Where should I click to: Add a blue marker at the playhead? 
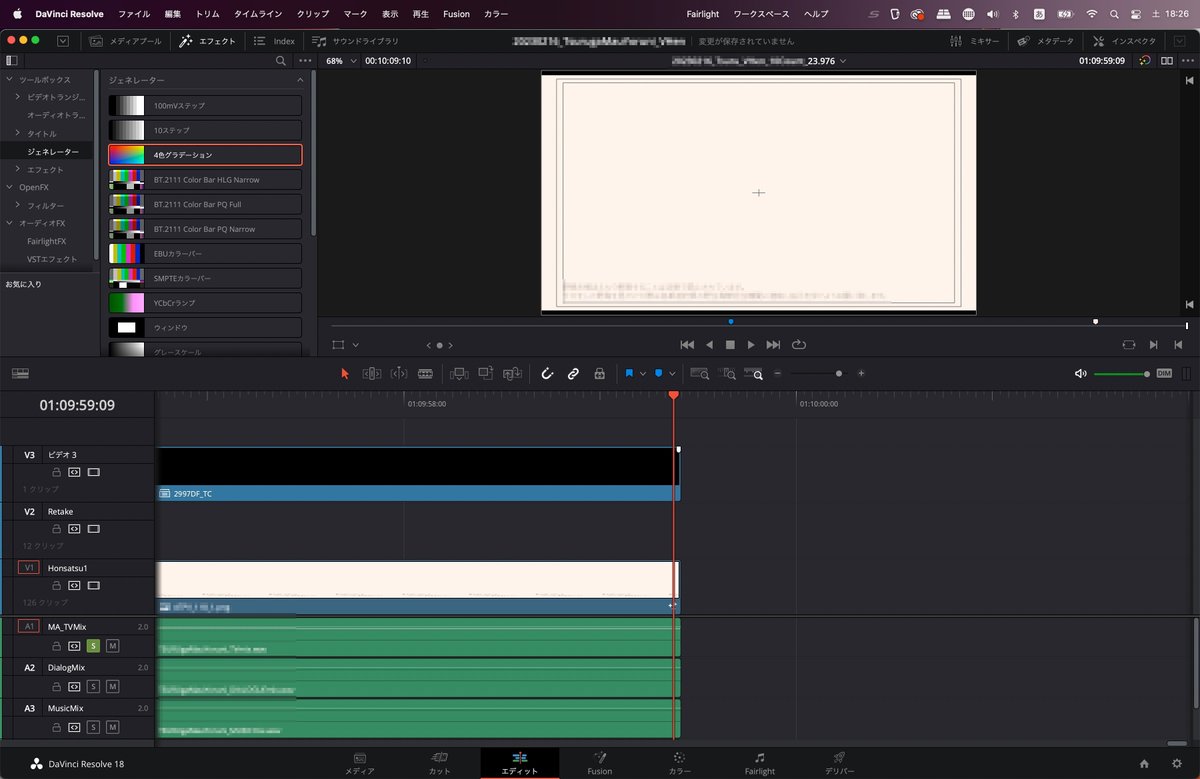point(659,373)
